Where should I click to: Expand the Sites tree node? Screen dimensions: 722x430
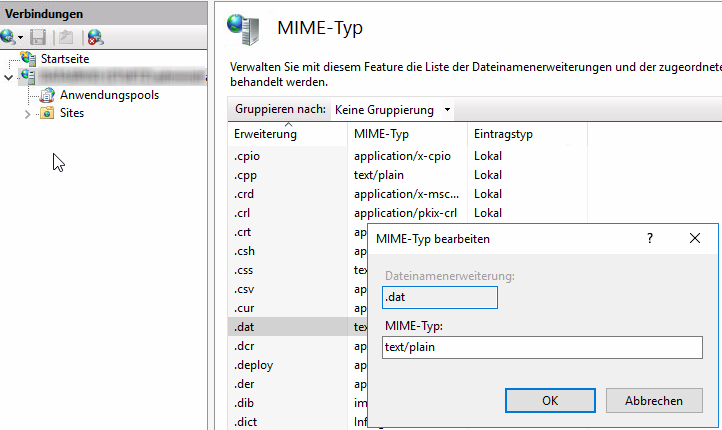(x=27, y=114)
